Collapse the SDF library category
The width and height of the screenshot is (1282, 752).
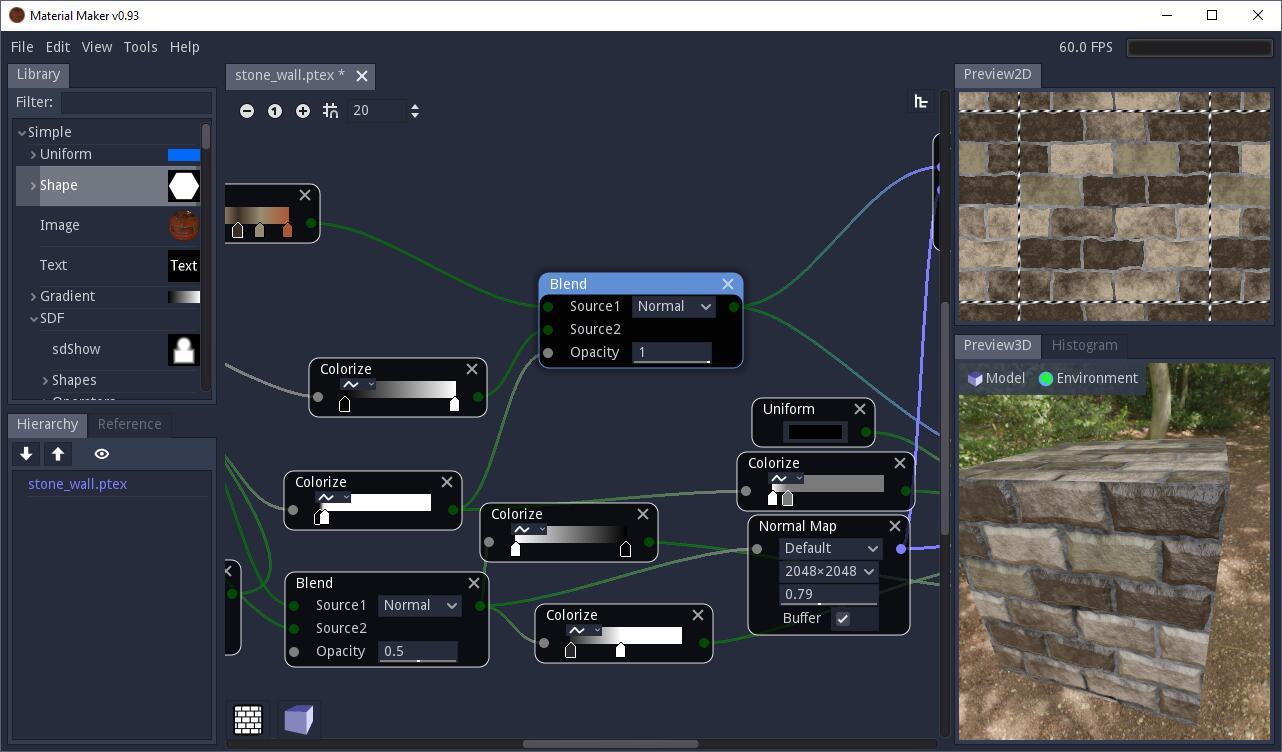(33, 319)
